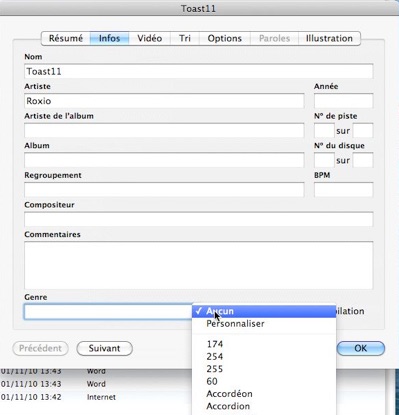Click the first N° du disque box

coord(324,160)
